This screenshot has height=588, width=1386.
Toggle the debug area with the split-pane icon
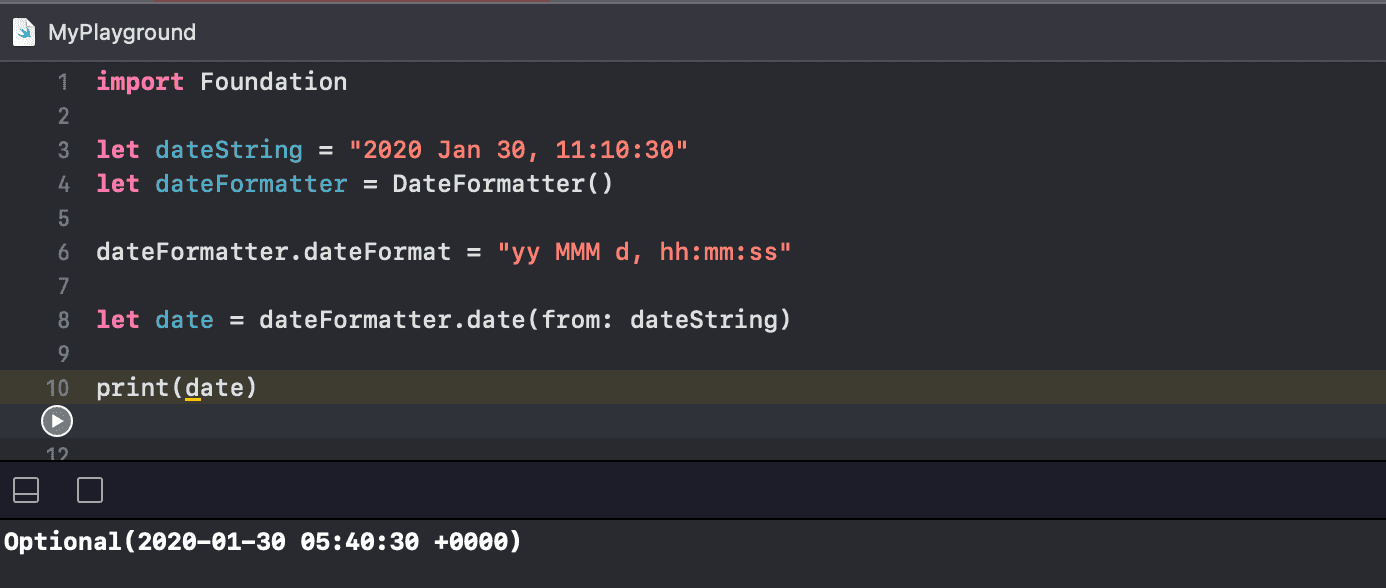point(25,490)
